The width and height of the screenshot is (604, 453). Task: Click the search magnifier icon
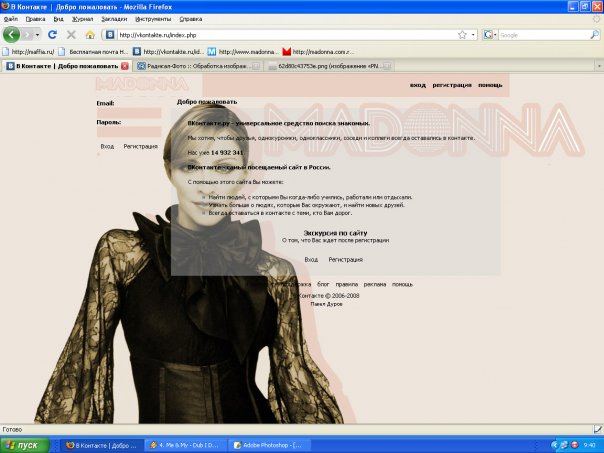pos(595,35)
